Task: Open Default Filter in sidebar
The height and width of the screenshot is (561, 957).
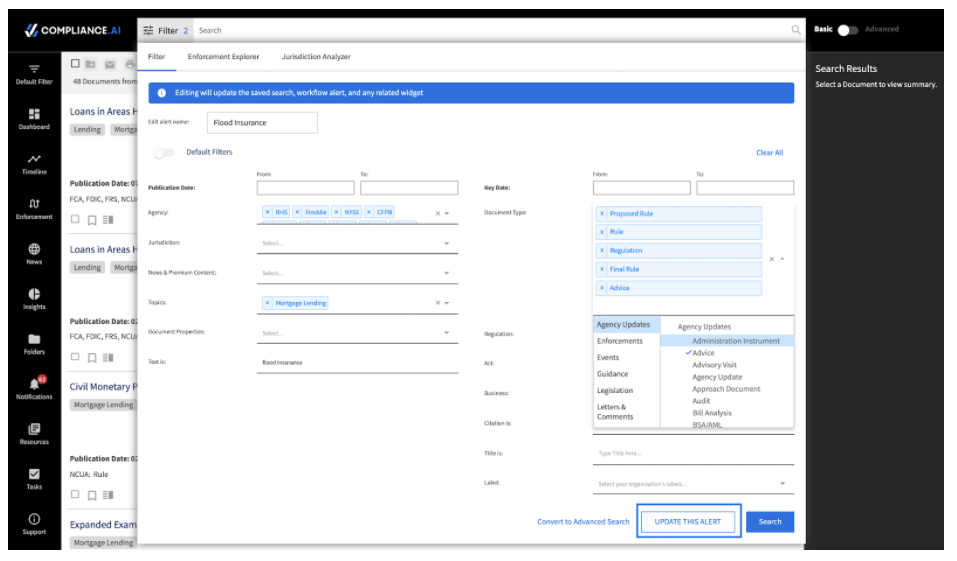Action: coord(34,74)
